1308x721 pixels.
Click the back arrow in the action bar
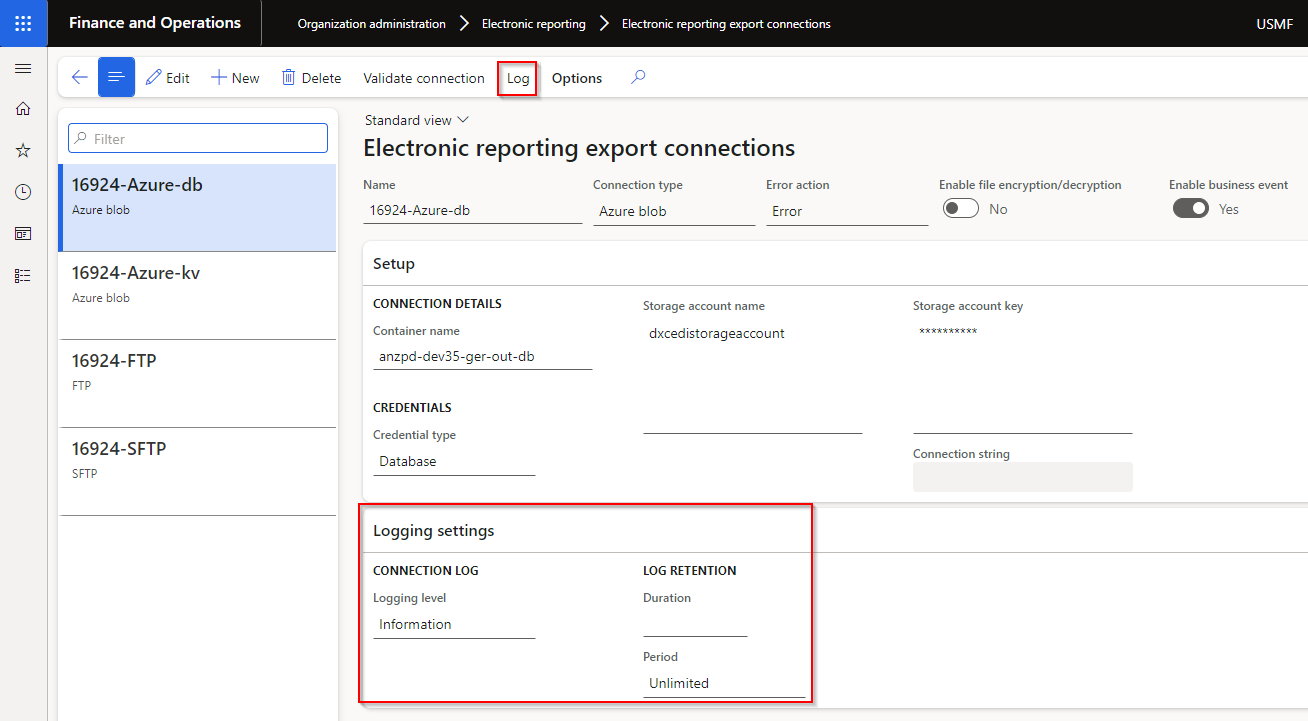(x=80, y=78)
